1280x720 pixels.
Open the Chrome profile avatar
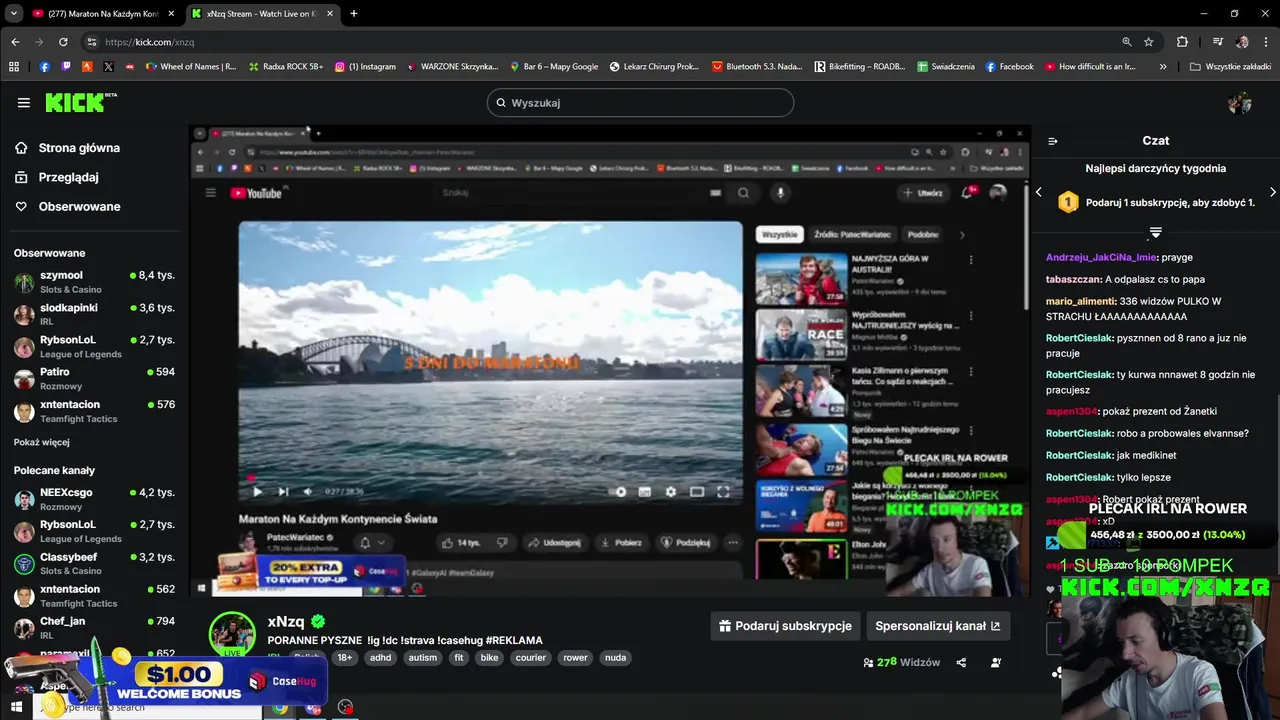1242,42
